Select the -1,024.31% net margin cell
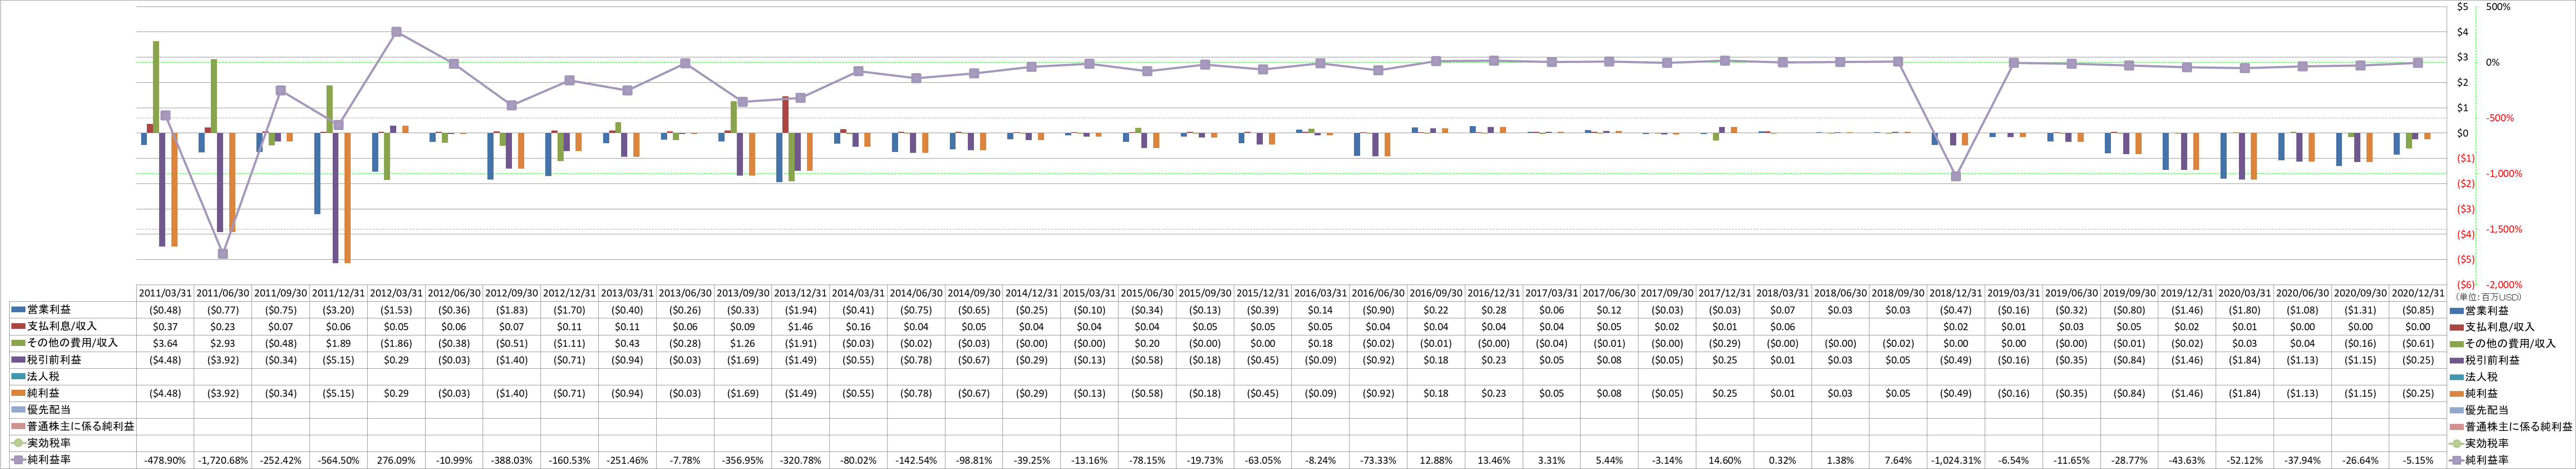This screenshot has width=2576, height=469. pos(1956,461)
